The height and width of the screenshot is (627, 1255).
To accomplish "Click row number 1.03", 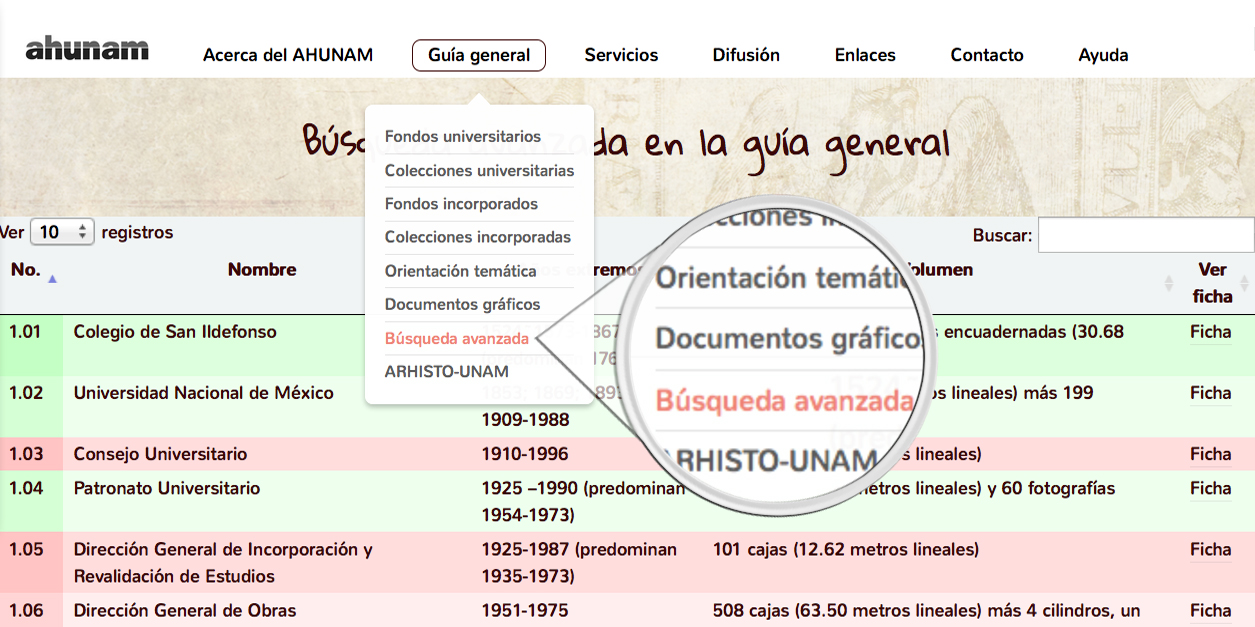I will click(x=26, y=454).
